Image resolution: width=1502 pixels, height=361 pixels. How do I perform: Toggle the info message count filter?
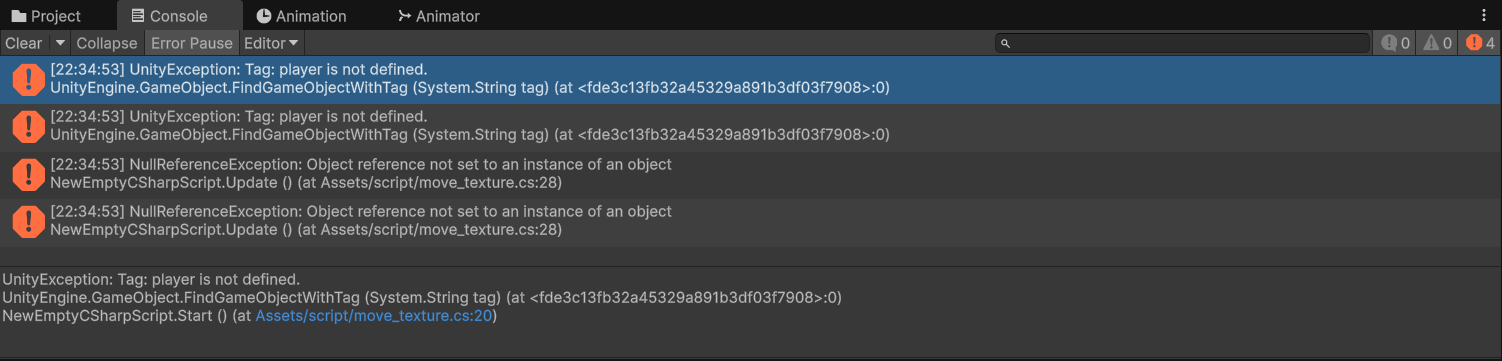point(1395,43)
